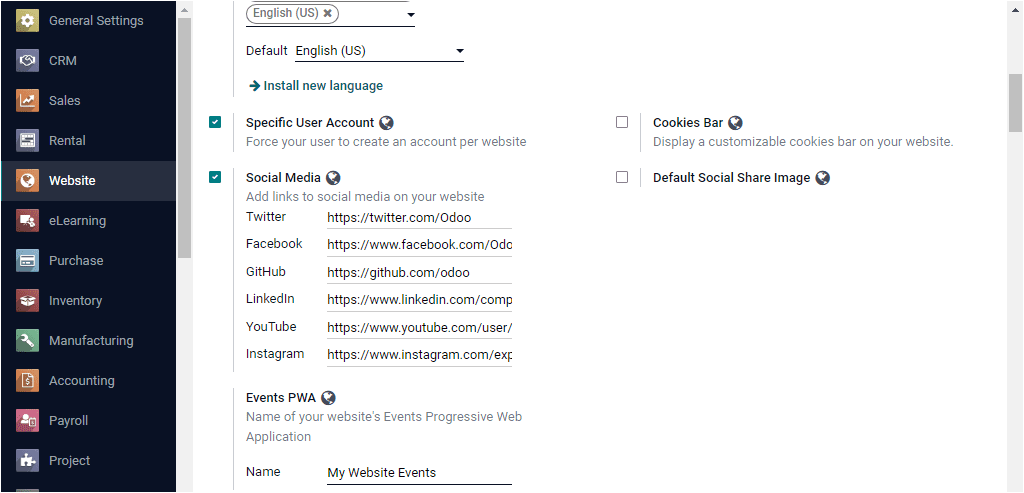This screenshot has width=1024, height=493.
Task: Open Accounting settings section
Action: (88, 381)
